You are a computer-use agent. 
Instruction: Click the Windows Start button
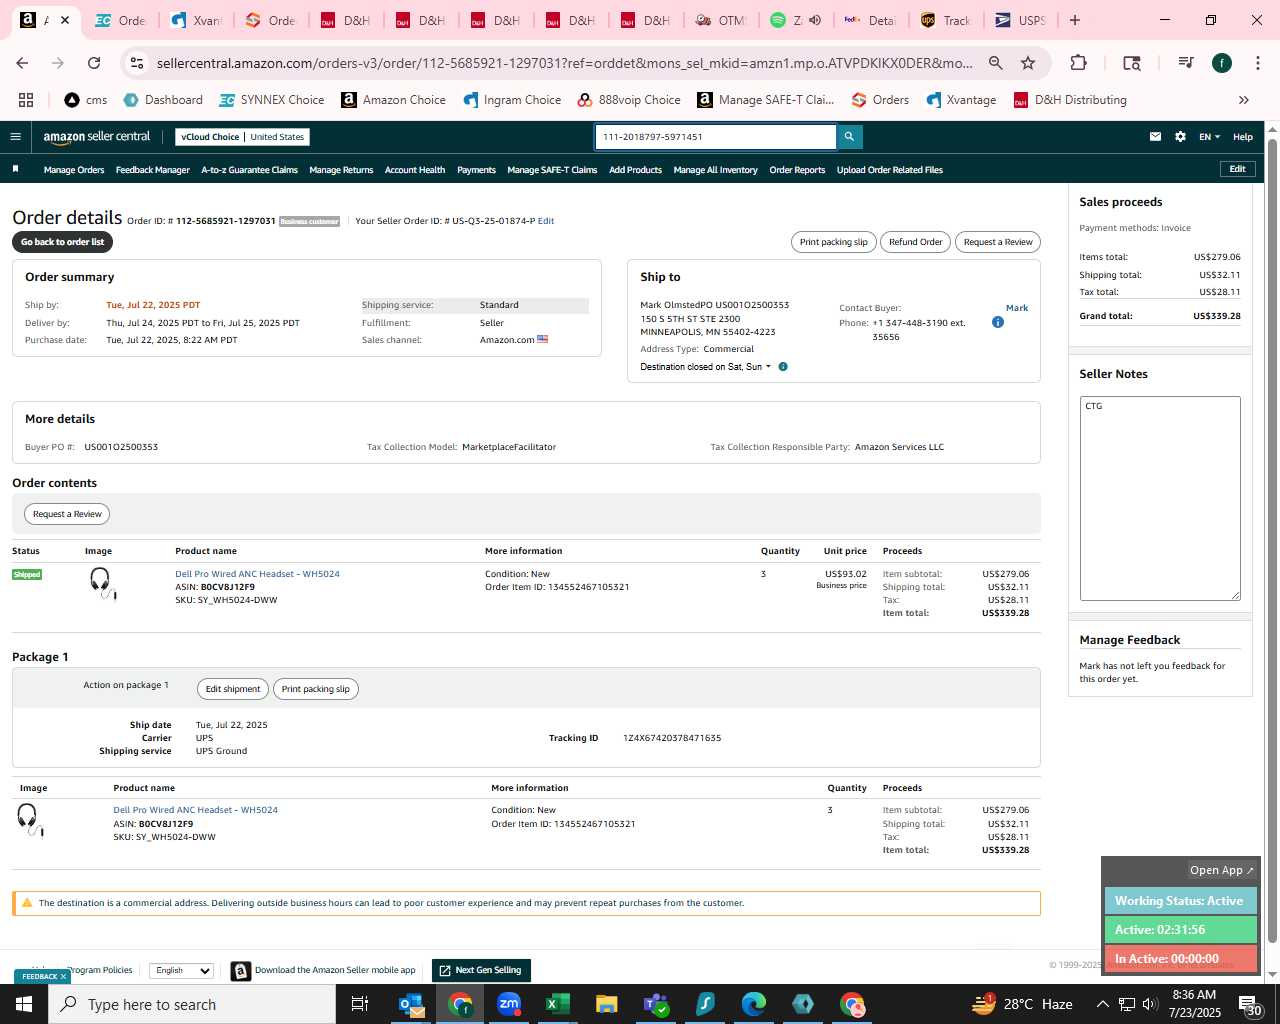(24, 1004)
